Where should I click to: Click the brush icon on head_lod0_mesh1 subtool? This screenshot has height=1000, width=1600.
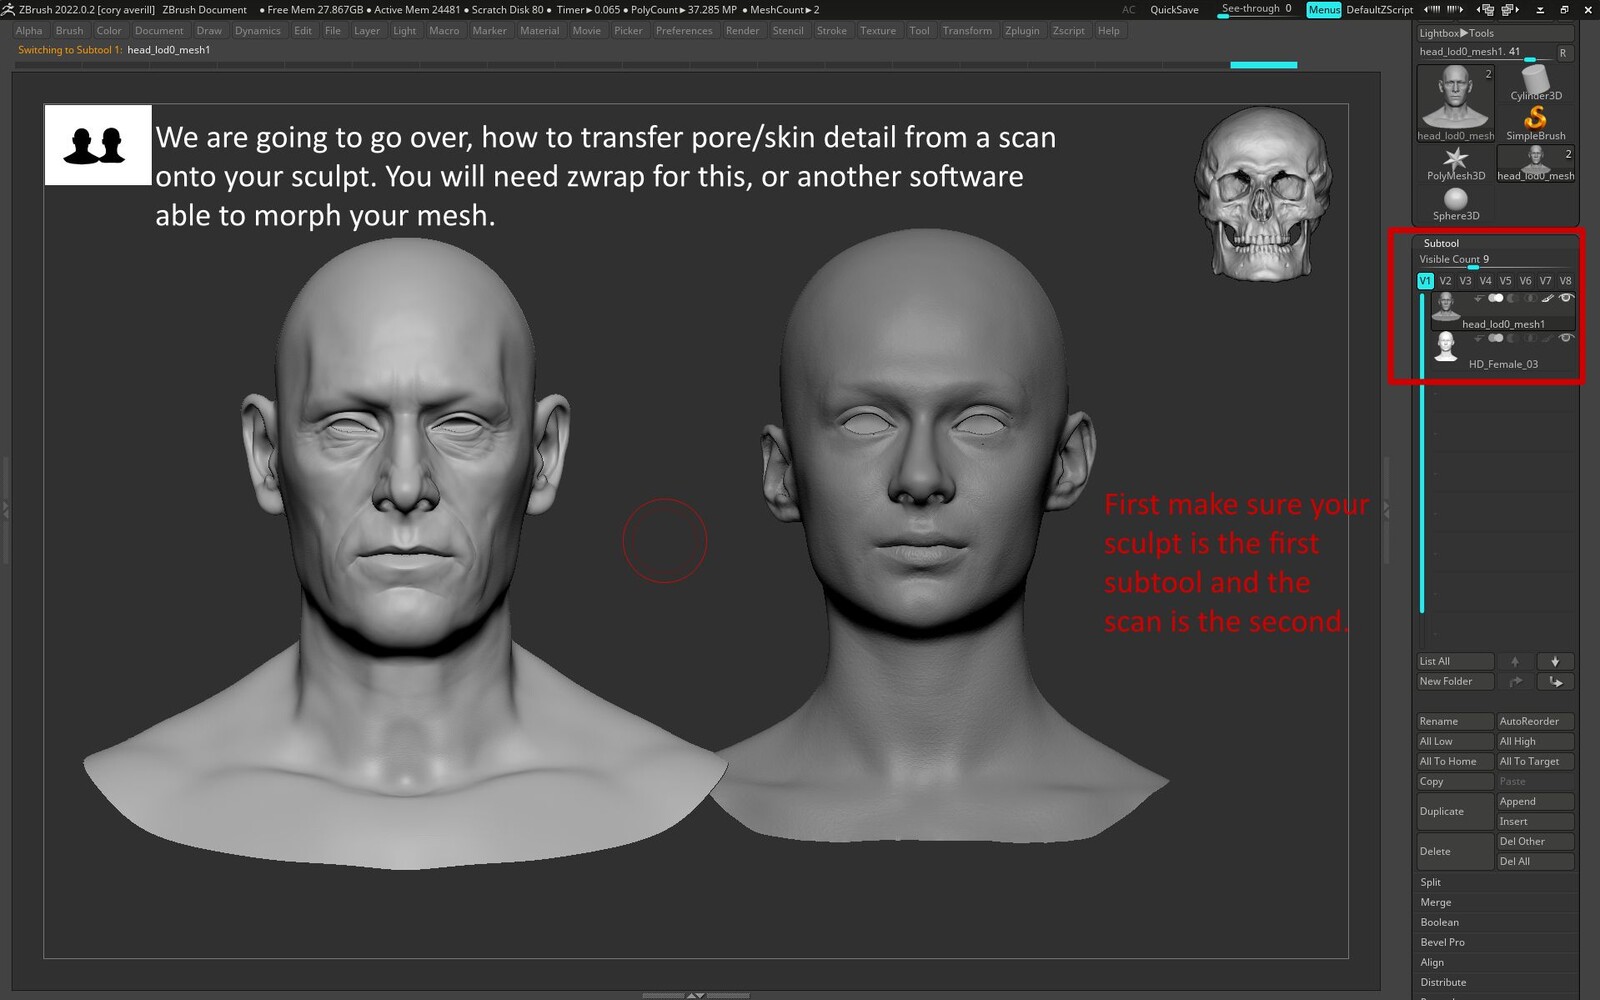coord(1548,298)
